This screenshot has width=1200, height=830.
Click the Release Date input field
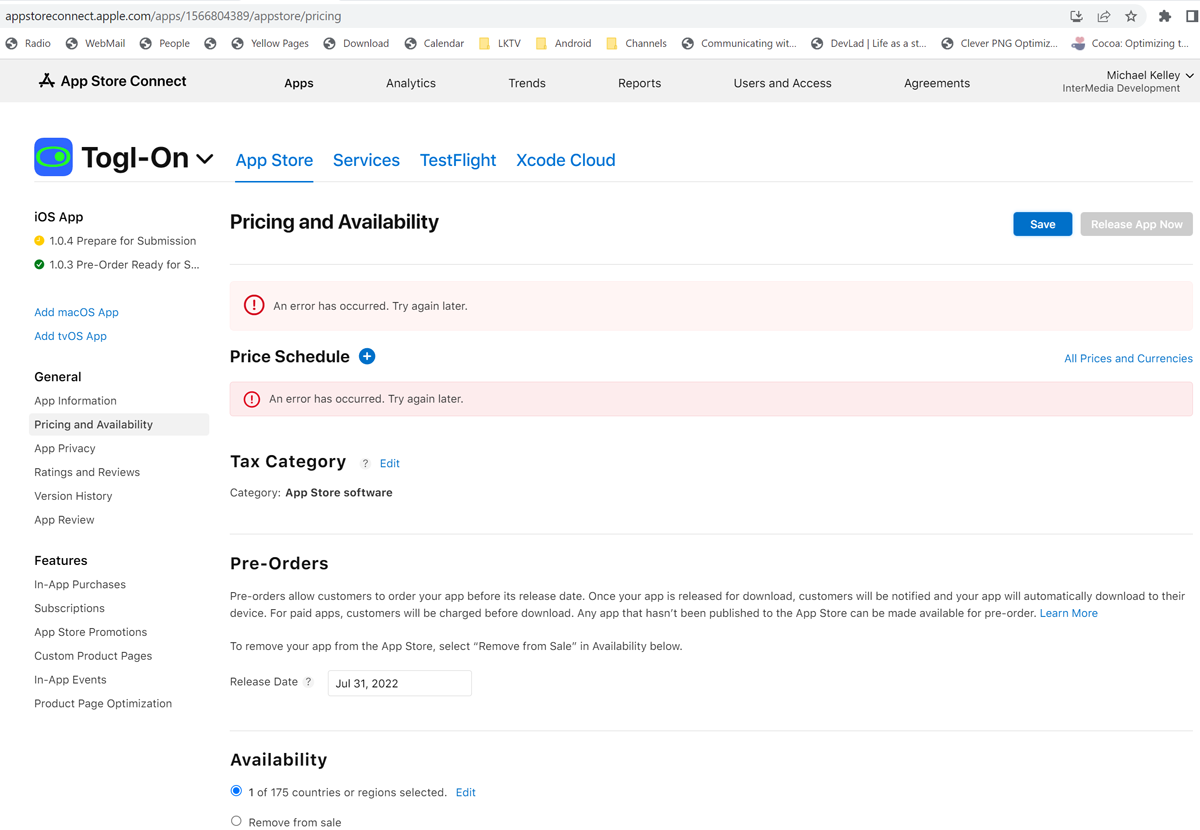399,683
